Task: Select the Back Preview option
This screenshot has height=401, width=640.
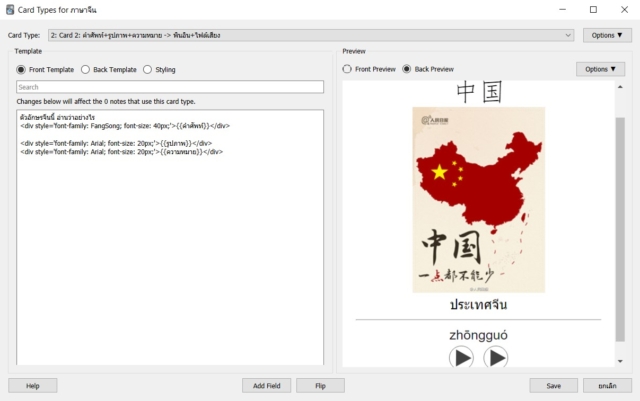Action: (407, 69)
